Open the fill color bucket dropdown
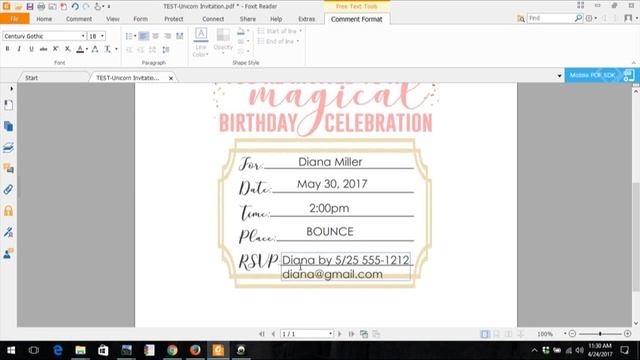The image size is (640, 360). point(248,31)
